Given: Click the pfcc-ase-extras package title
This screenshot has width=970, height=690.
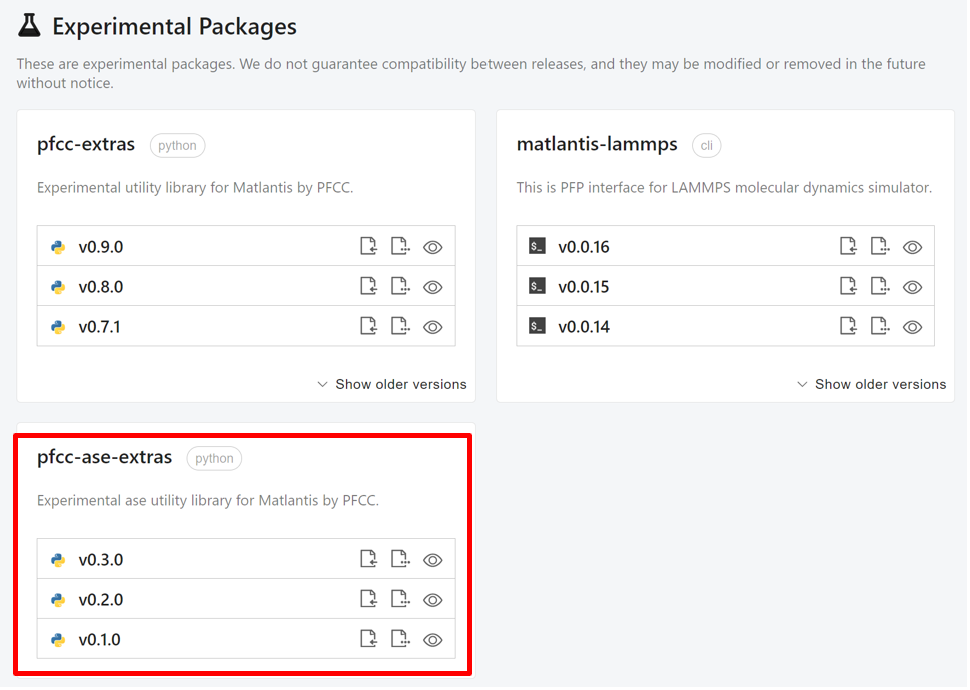Looking at the screenshot, I should coord(104,457).
